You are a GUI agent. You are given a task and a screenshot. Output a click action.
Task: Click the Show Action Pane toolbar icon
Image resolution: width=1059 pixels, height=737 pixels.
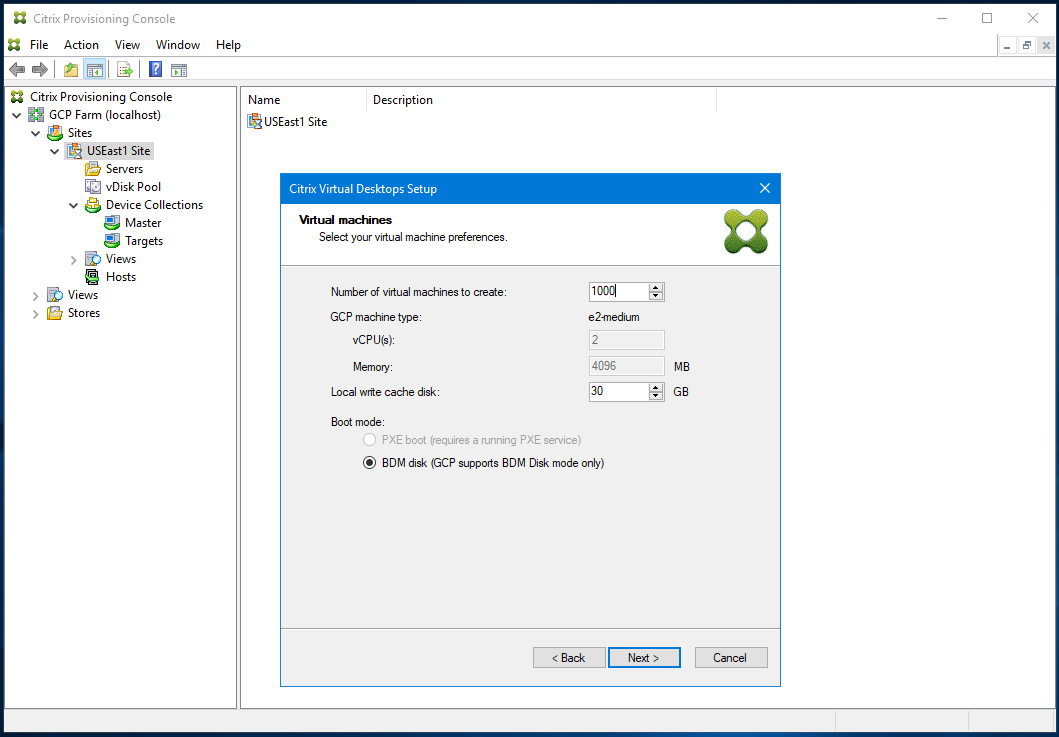pos(179,69)
